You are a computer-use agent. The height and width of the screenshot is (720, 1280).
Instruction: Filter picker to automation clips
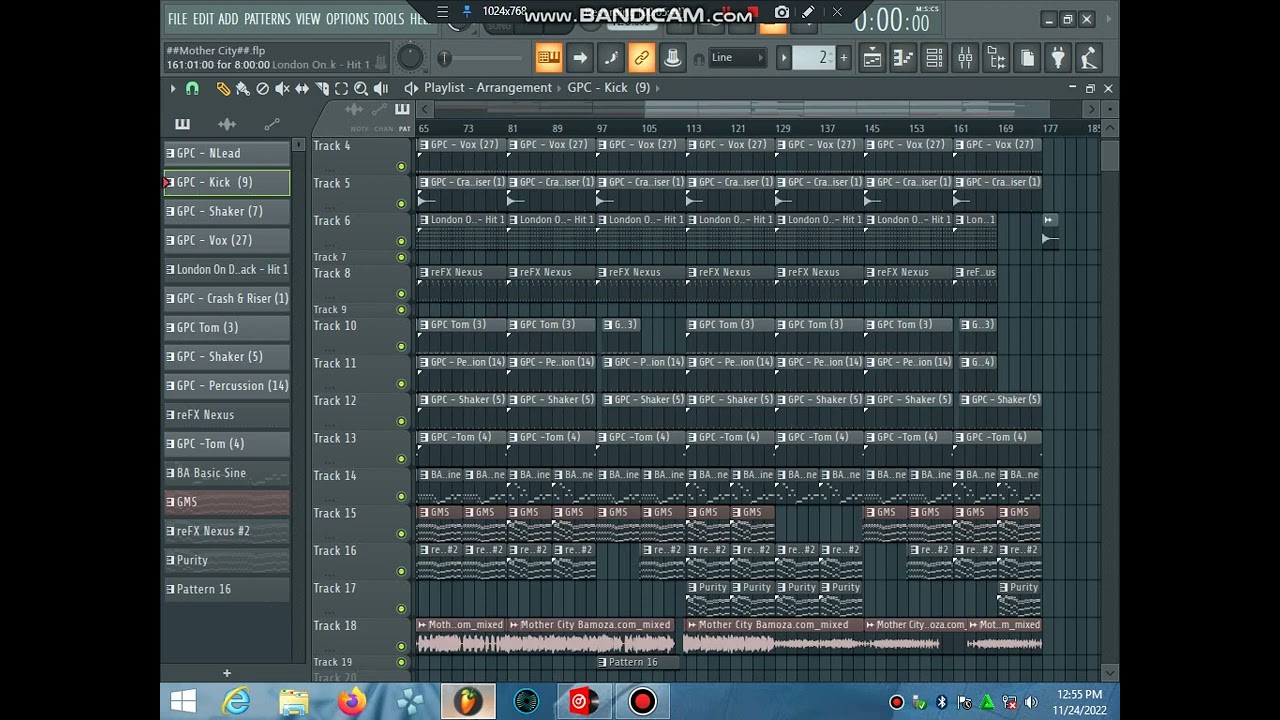(x=272, y=124)
